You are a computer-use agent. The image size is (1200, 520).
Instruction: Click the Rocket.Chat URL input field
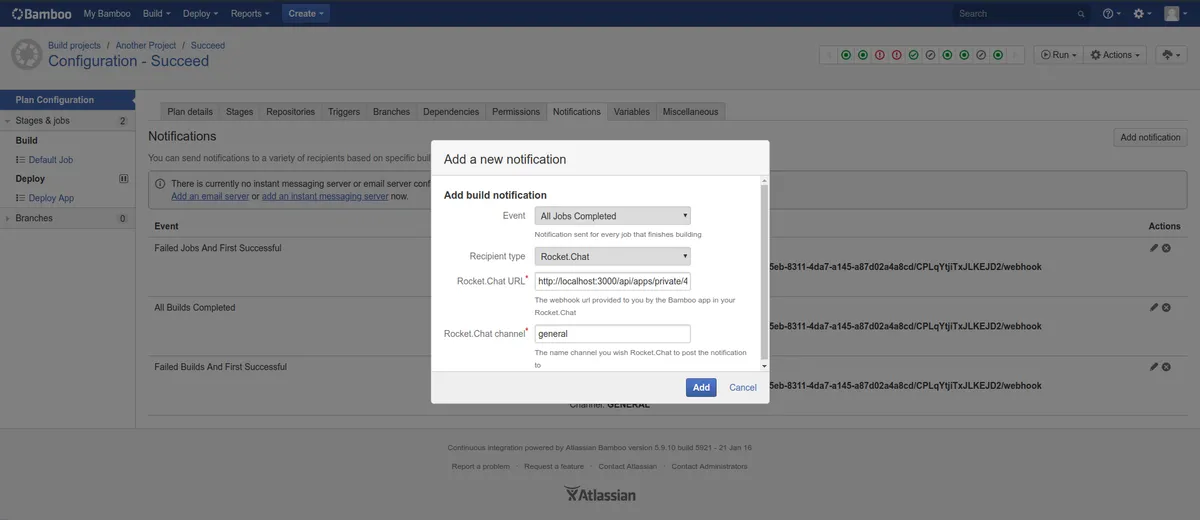pyautogui.click(x=613, y=281)
